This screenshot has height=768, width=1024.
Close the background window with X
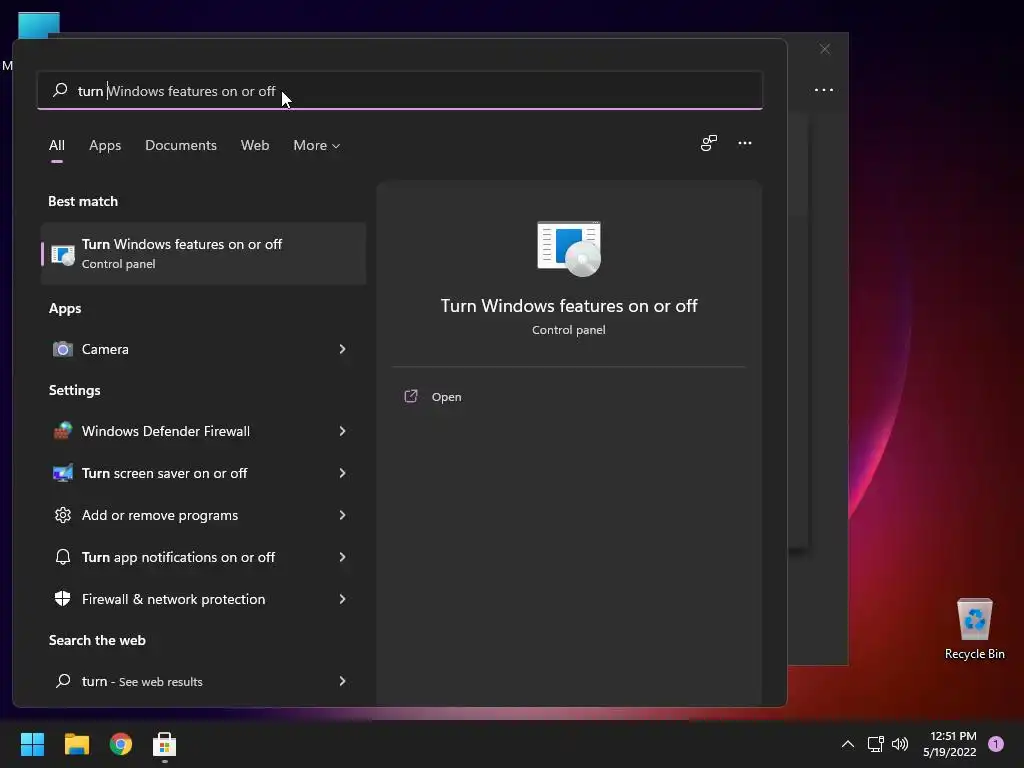point(825,49)
